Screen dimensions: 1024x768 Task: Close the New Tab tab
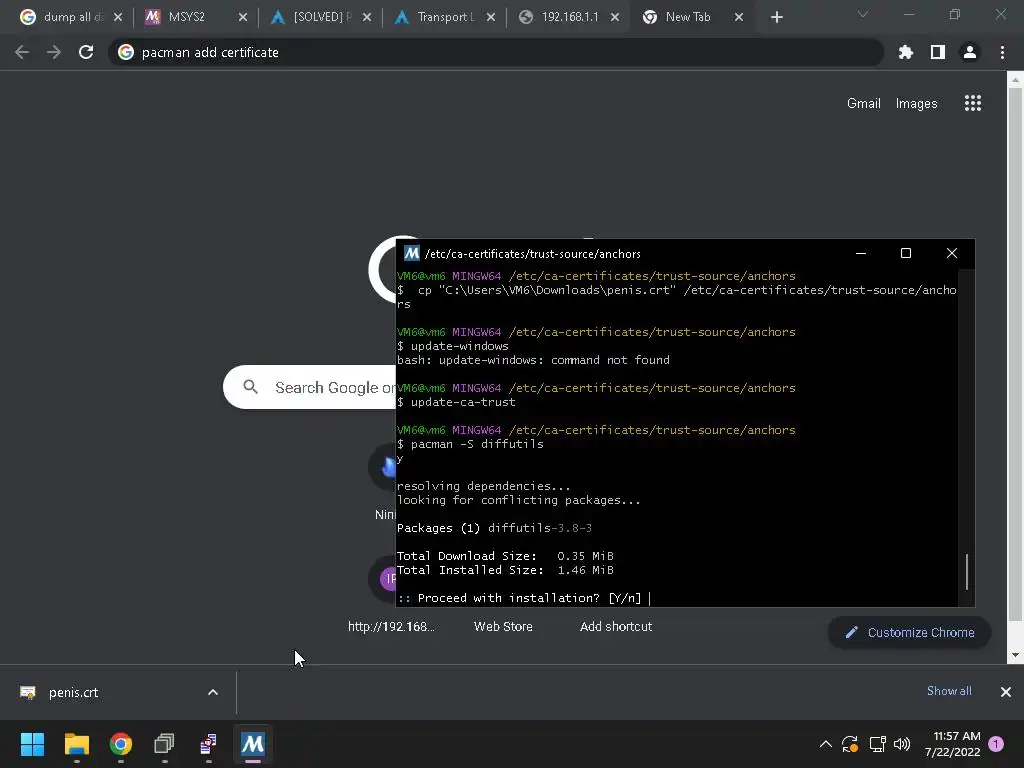[x=739, y=18]
